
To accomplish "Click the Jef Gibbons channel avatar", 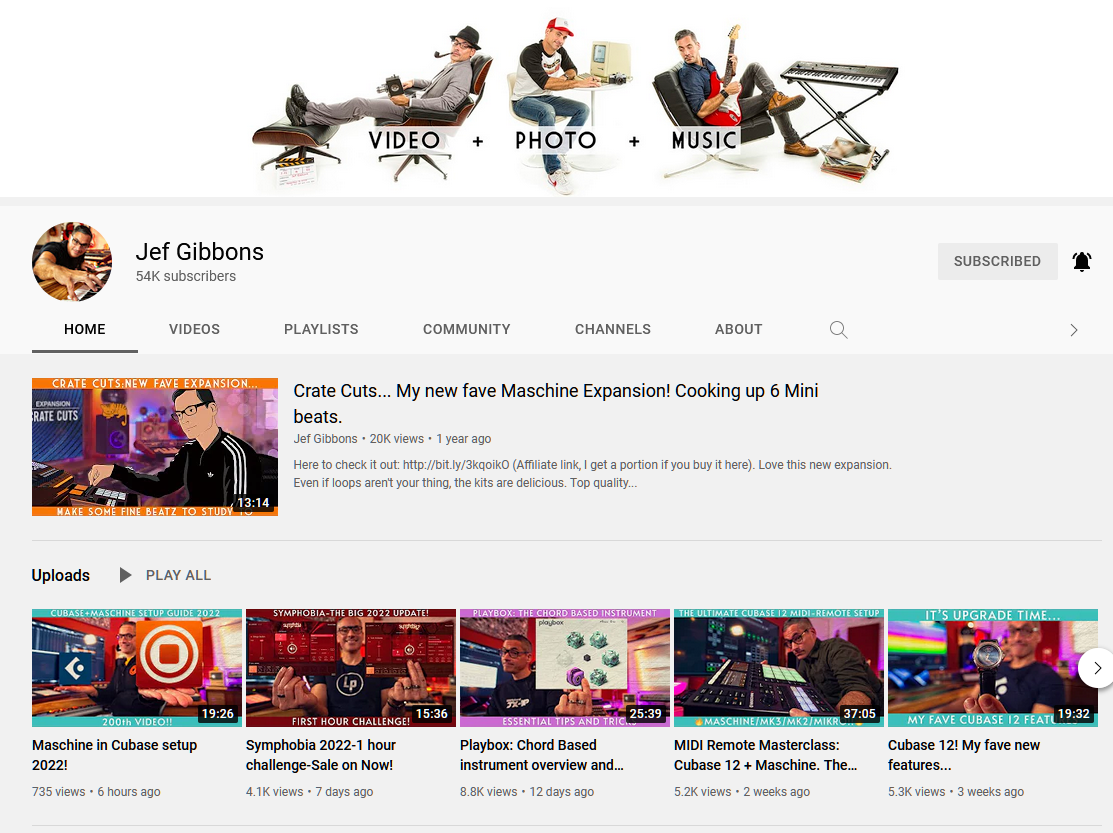I will click(72, 262).
